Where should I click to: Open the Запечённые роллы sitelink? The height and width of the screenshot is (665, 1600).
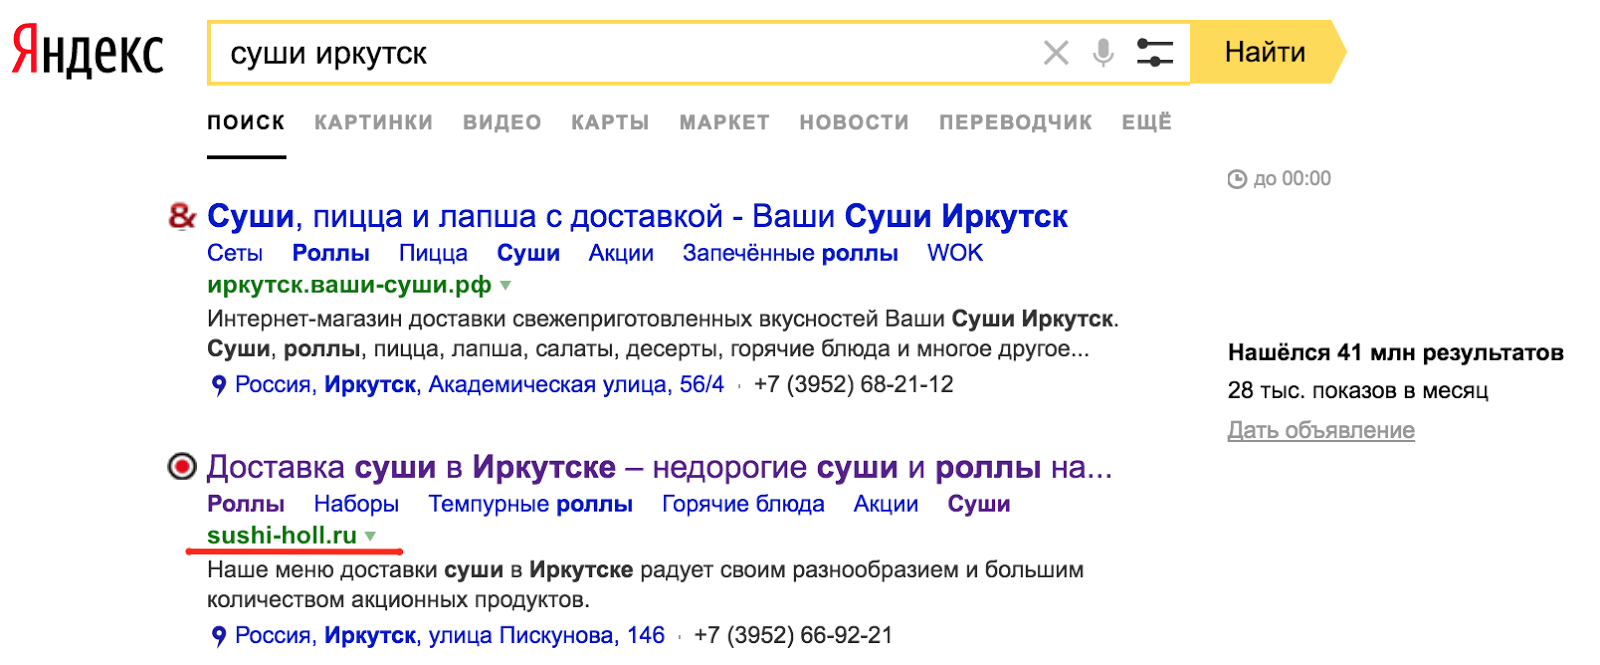(790, 253)
